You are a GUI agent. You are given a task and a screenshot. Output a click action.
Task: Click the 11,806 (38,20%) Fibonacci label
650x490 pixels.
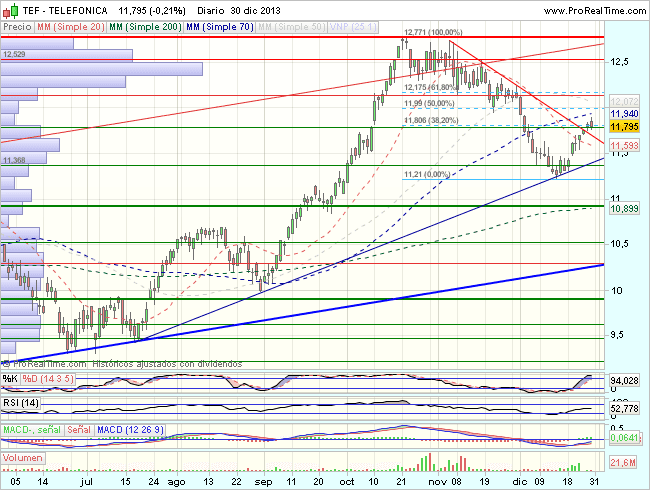tap(431, 120)
